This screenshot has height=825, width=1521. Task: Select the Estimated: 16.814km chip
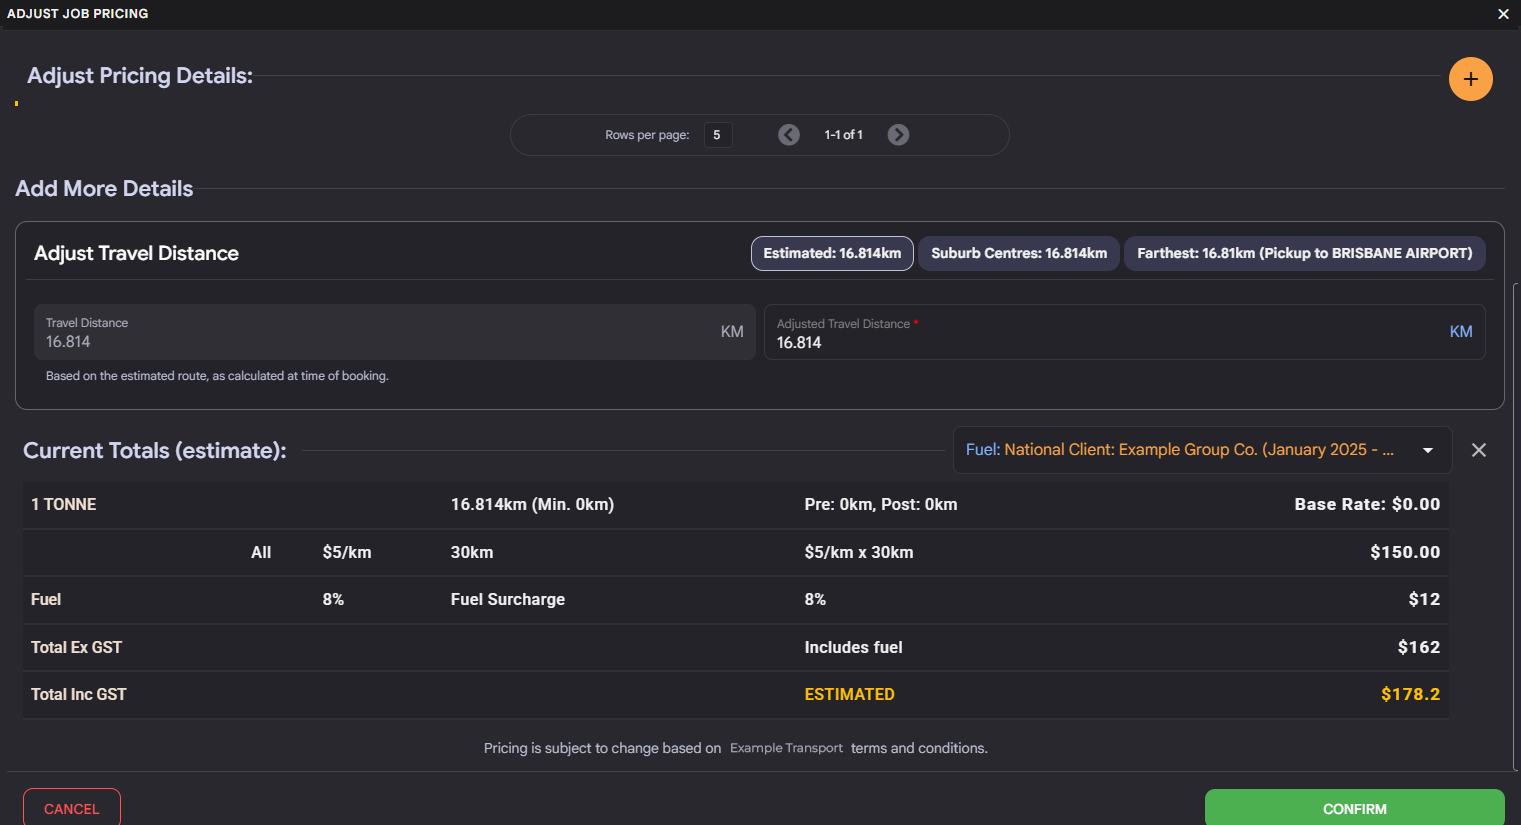pyautogui.click(x=832, y=253)
